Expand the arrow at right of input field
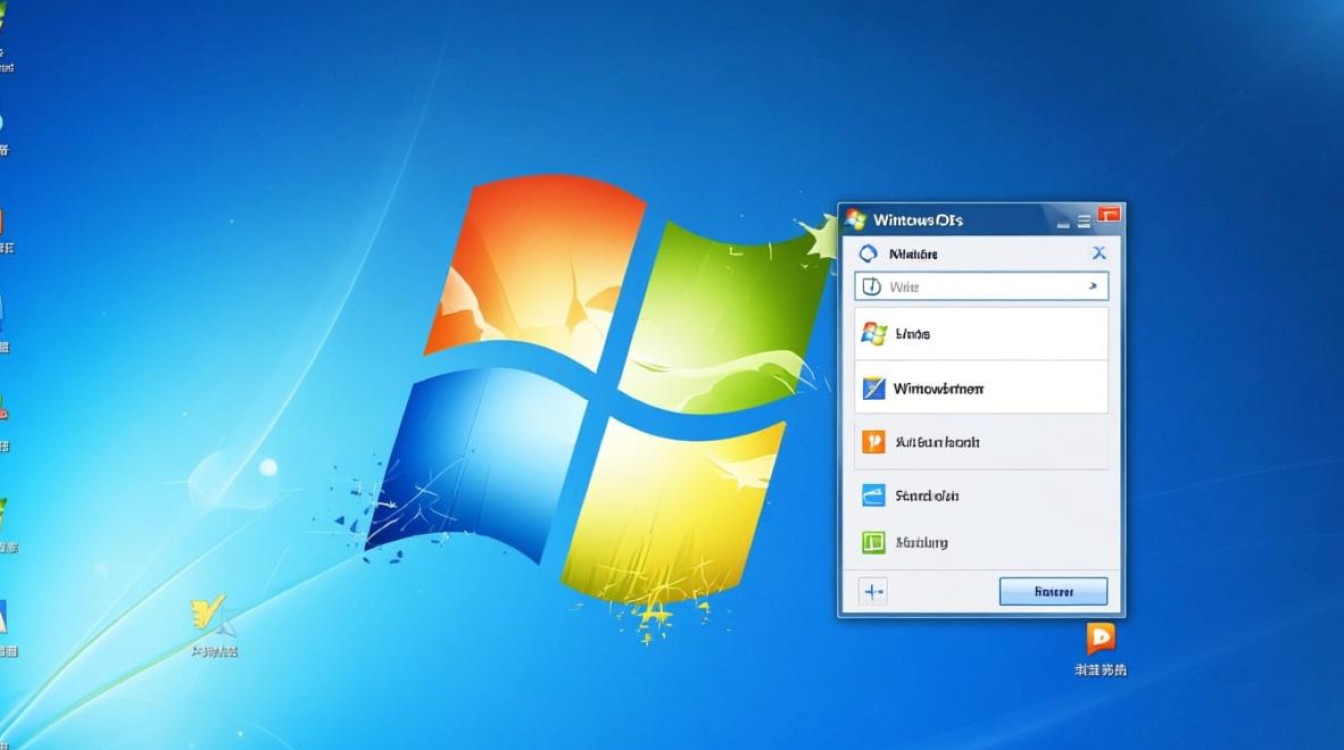The height and width of the screenshot is (750, 1344). 1092,287
